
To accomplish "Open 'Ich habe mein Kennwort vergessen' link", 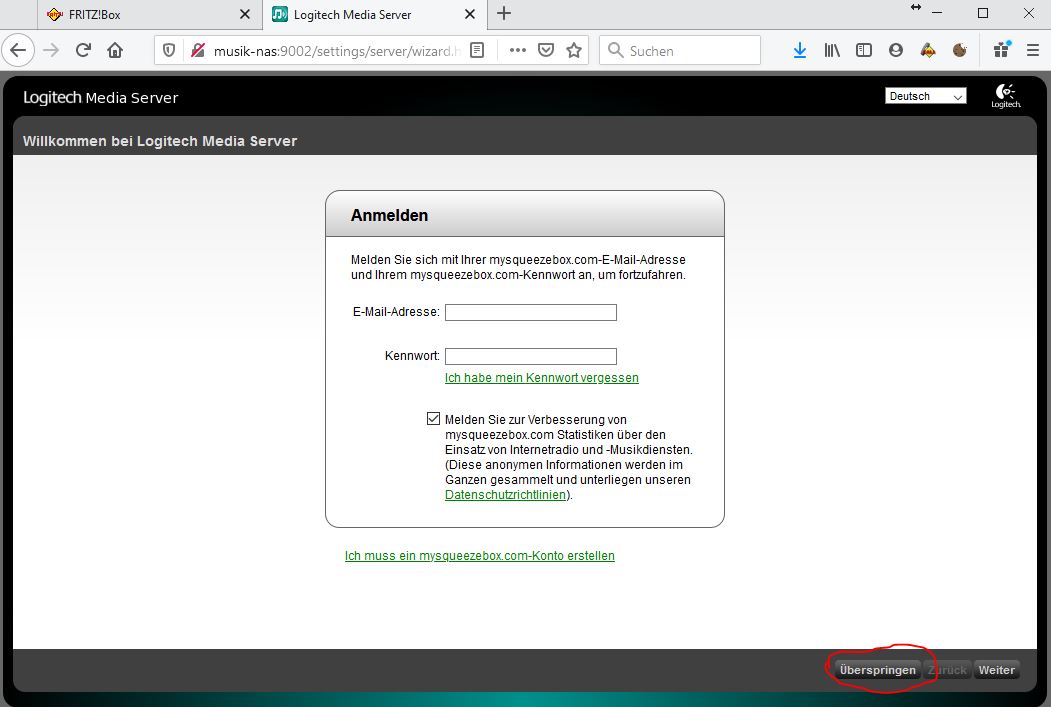I will pyautogui.click(x=542, y=378).
